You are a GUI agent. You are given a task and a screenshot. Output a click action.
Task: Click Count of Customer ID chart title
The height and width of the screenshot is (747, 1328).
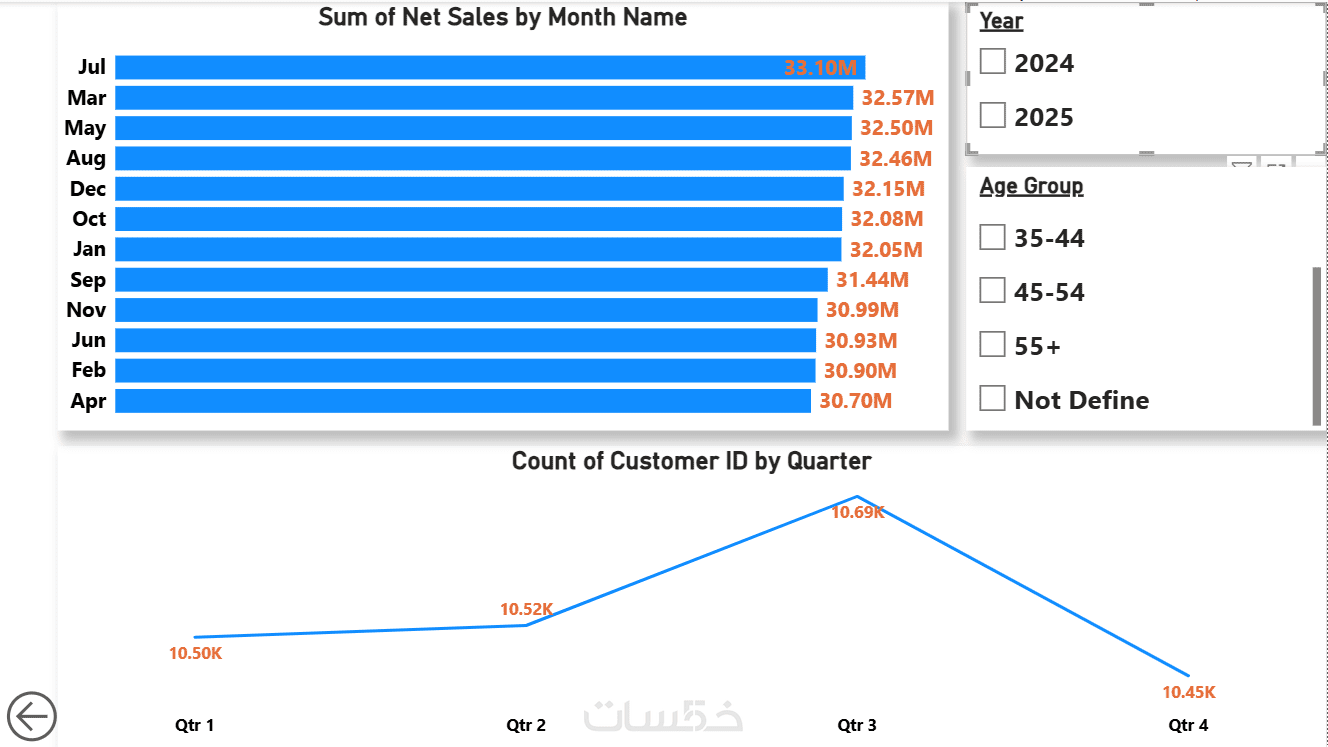(691, 461)
